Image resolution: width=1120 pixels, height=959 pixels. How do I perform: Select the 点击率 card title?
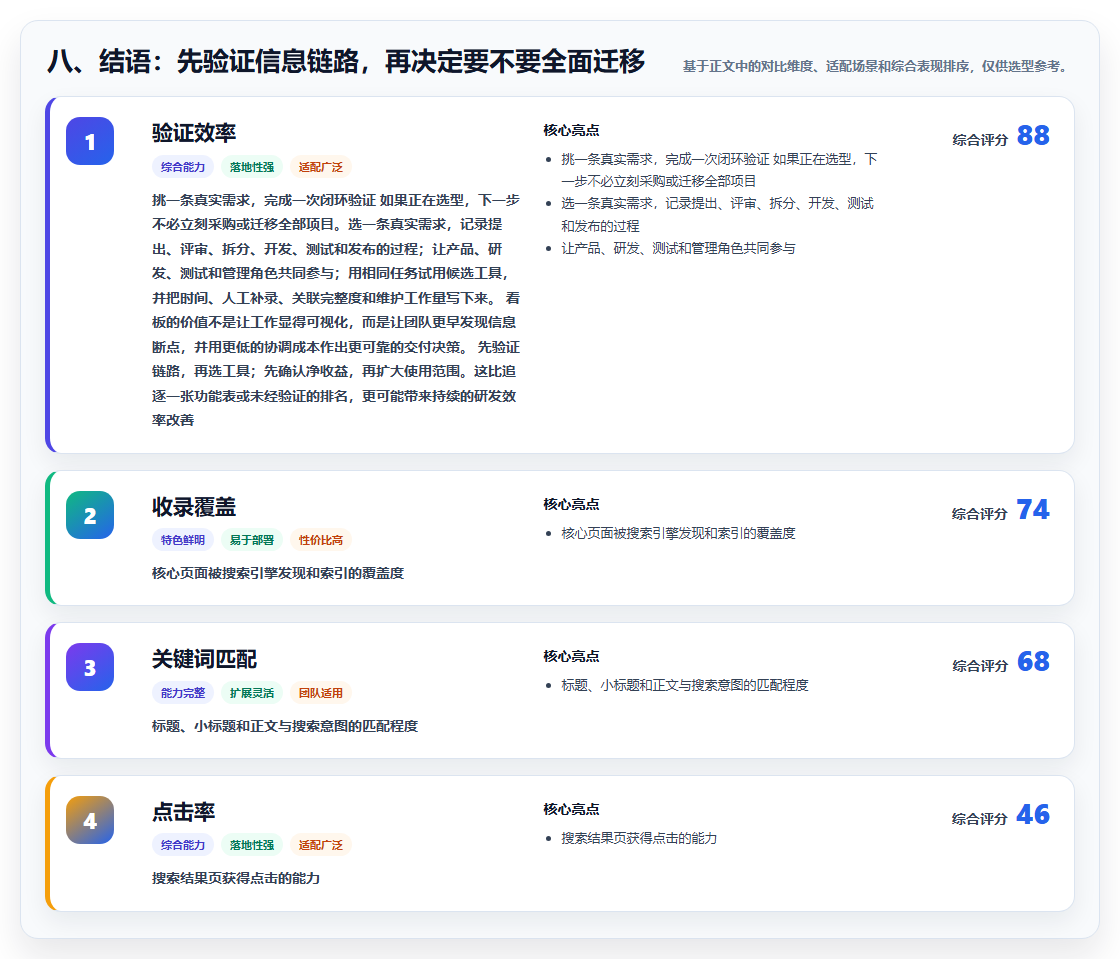click(x=184, y=812)
